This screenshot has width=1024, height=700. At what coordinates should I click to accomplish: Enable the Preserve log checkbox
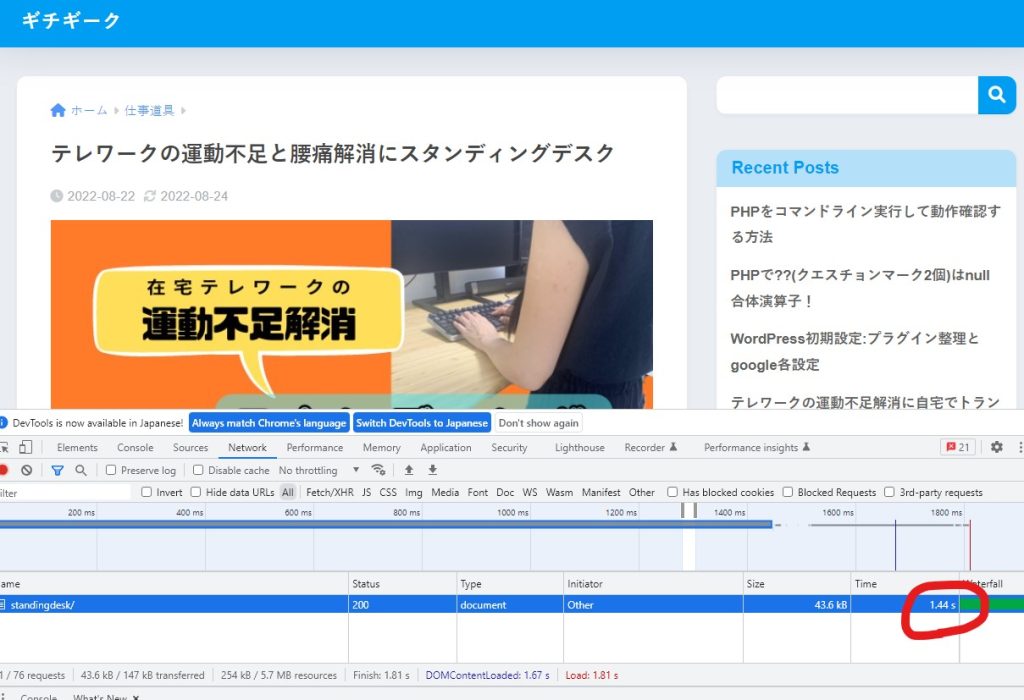tap(112, 470)
